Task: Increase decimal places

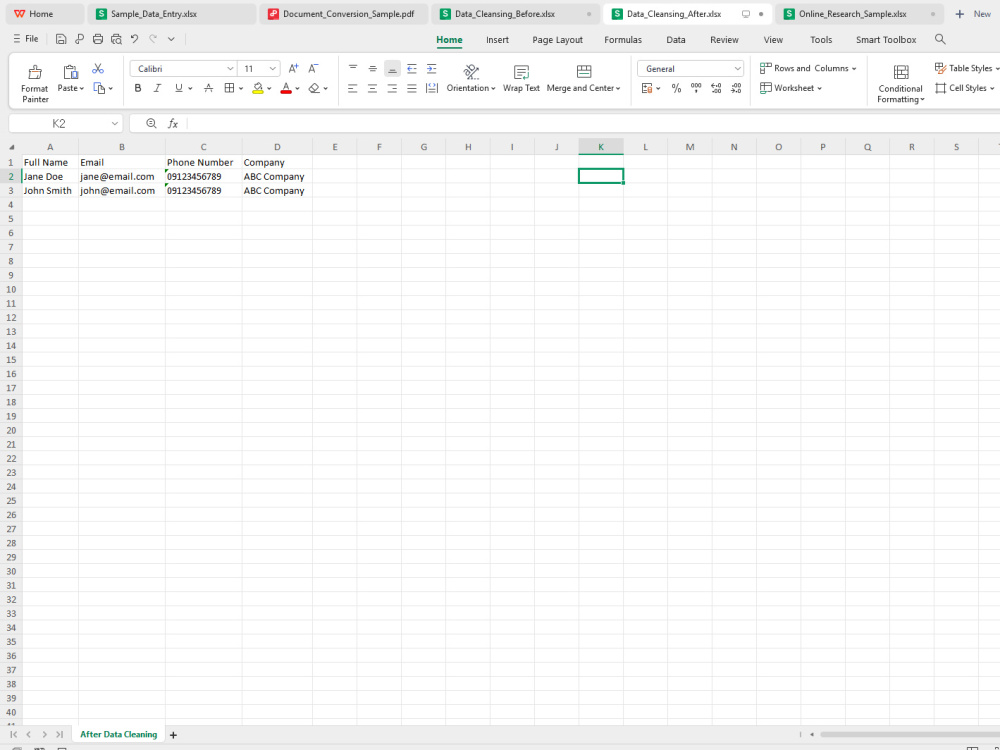Action: click(x=716, y=88)
